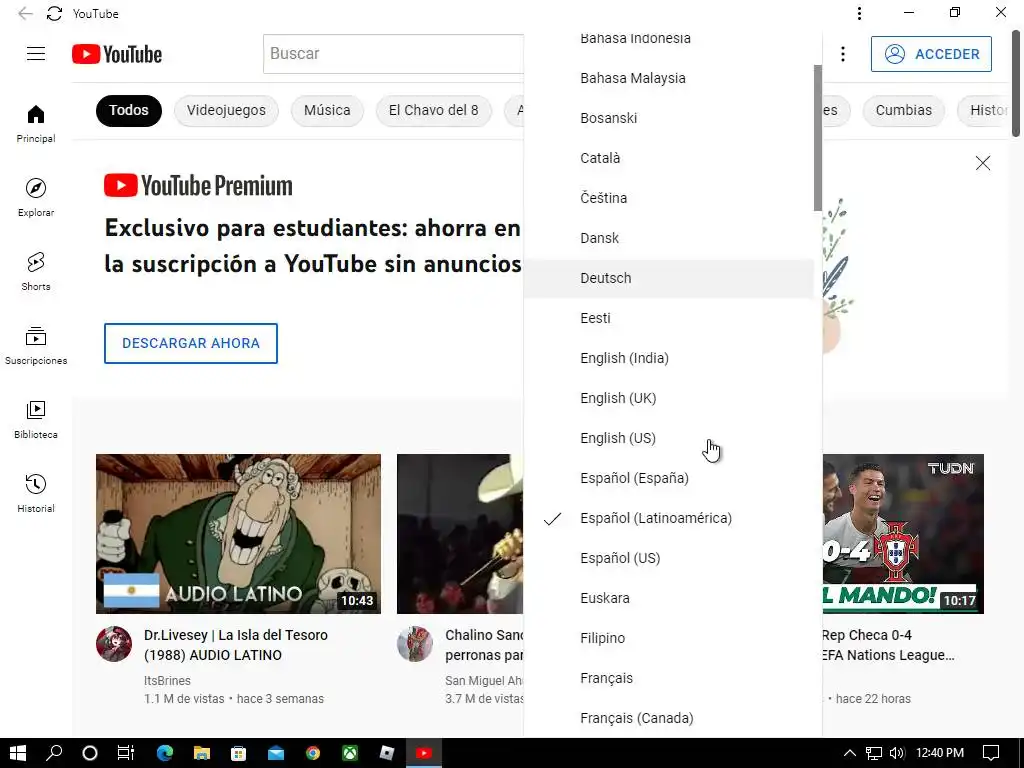Choose Deutsch language
This screenshot has height=768, width=1024.
pyautogui.click(x=669, y=278)
